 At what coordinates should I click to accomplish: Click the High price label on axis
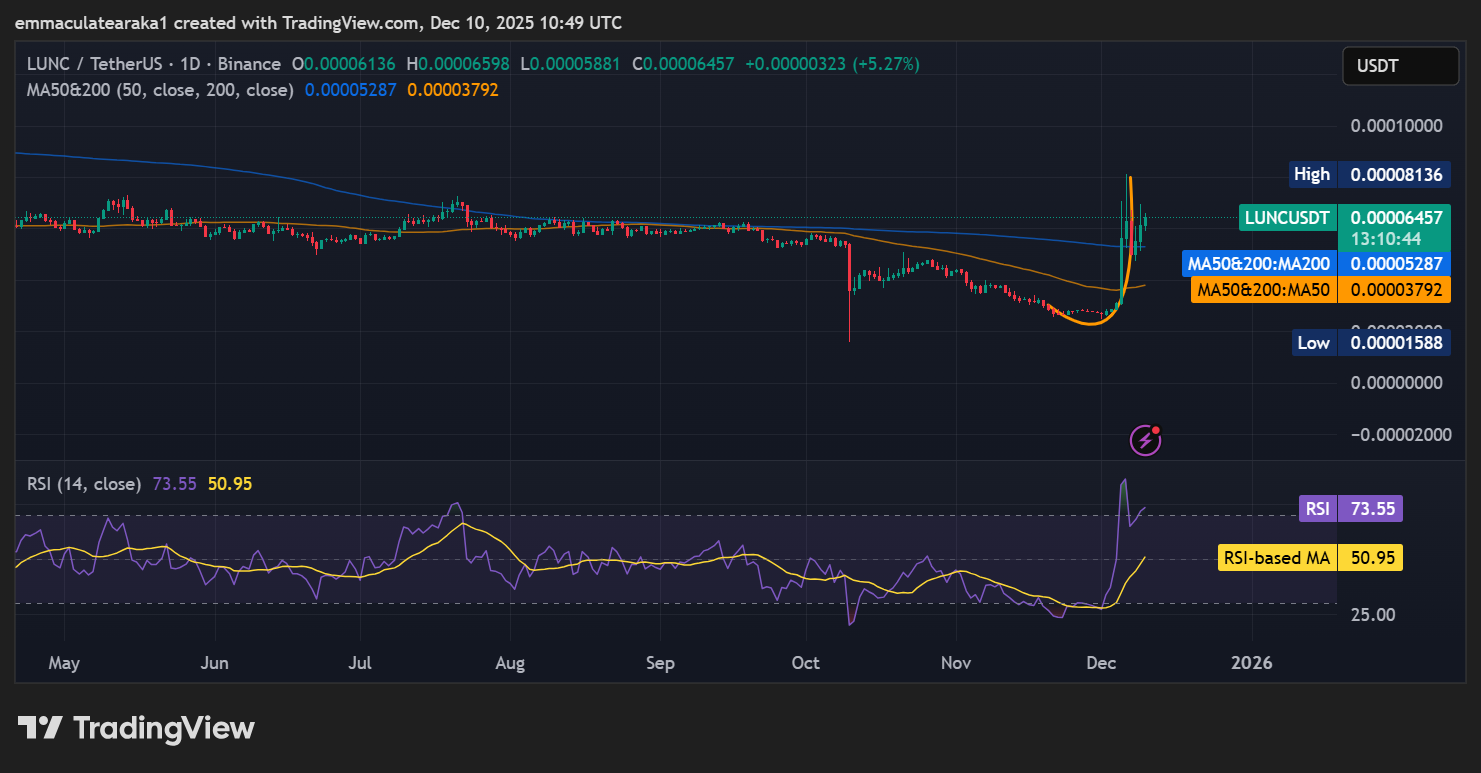1311,174
